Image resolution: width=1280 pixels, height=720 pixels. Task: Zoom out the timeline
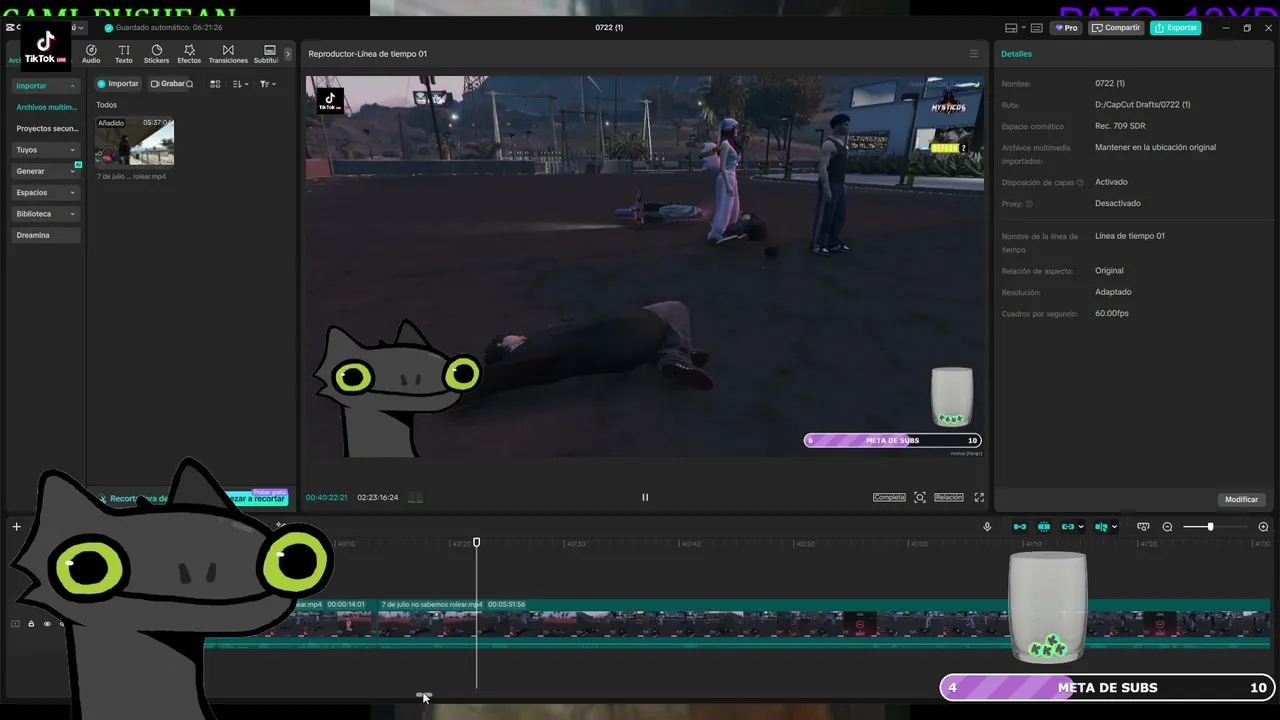click(1167, 527)
